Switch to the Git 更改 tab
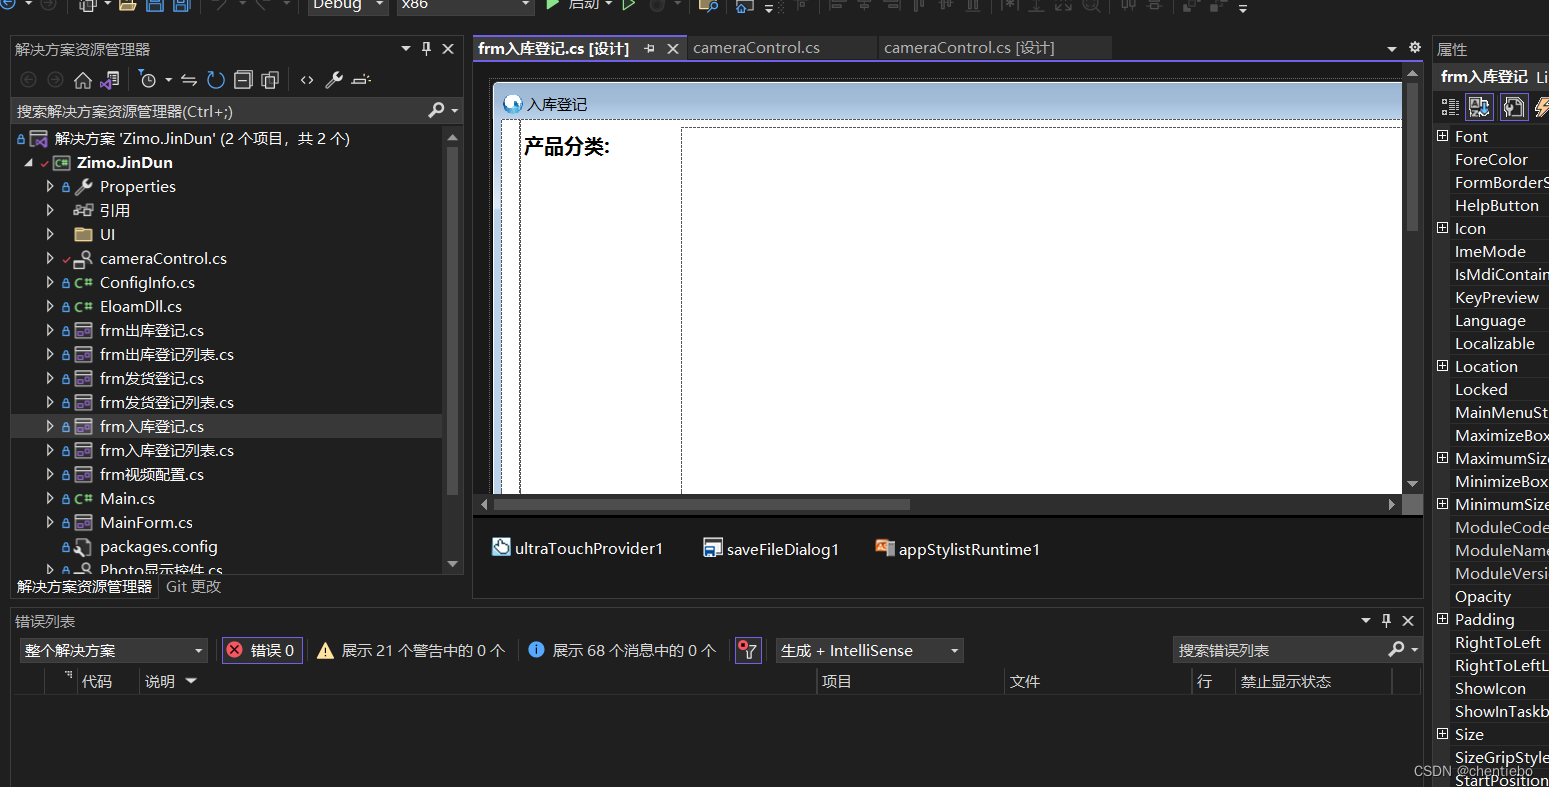The width and height of the screenshot is (1549, 787). (193, 587)
